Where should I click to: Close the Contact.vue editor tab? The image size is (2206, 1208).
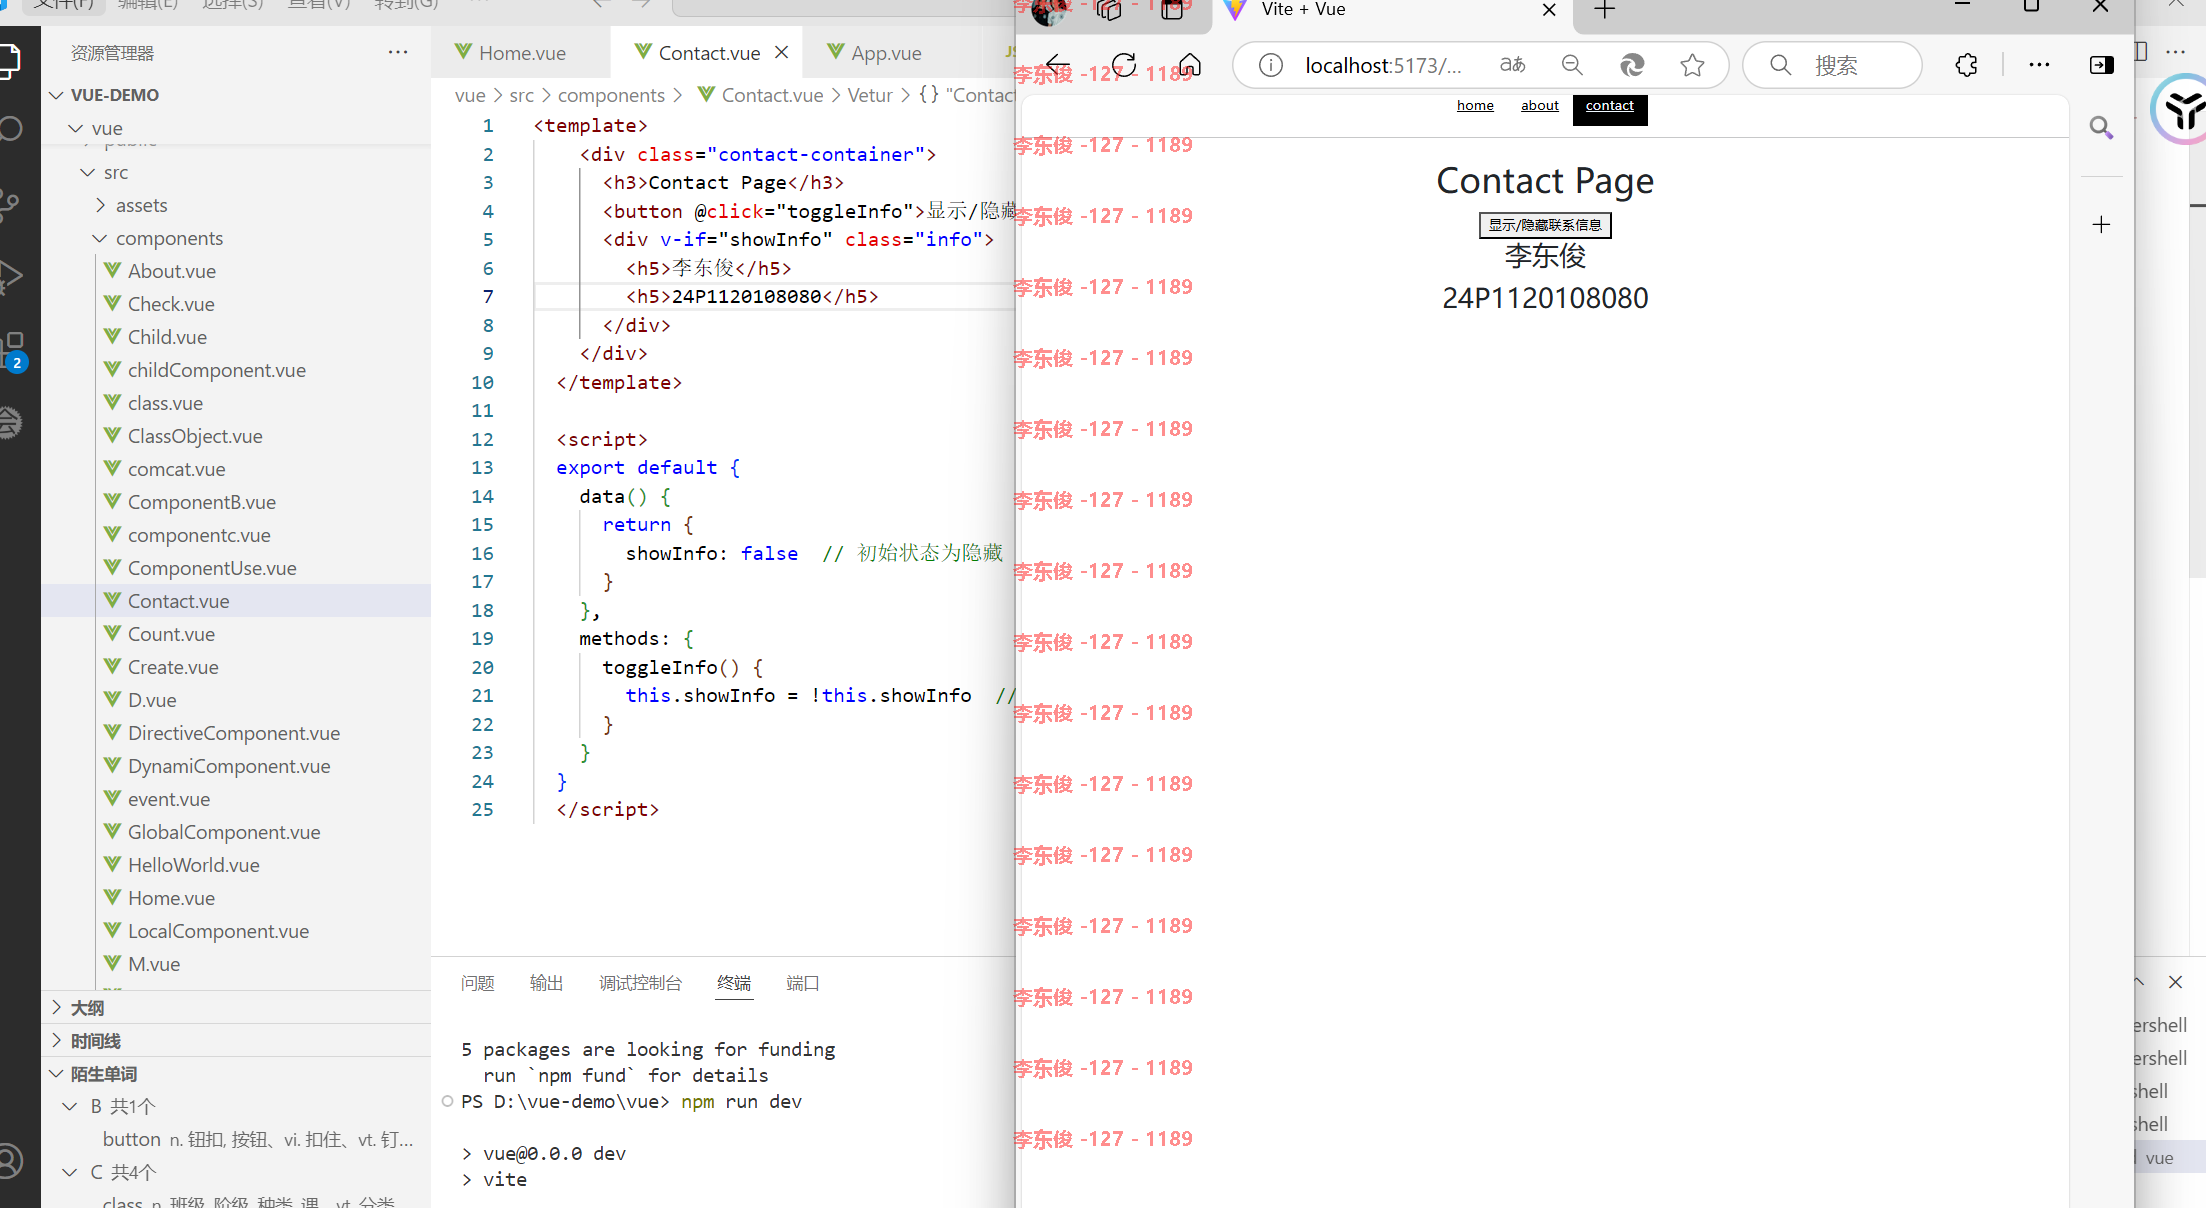coord(782,52)
